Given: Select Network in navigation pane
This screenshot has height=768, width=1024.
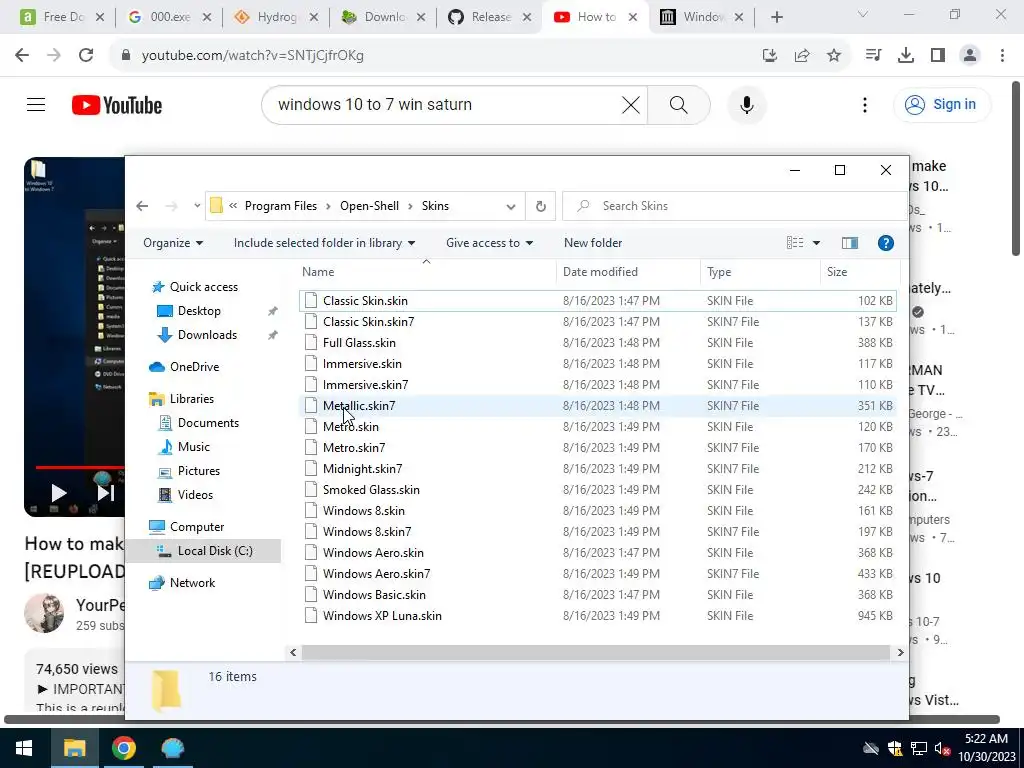Looking at the screenshot, I should point(192,583).
